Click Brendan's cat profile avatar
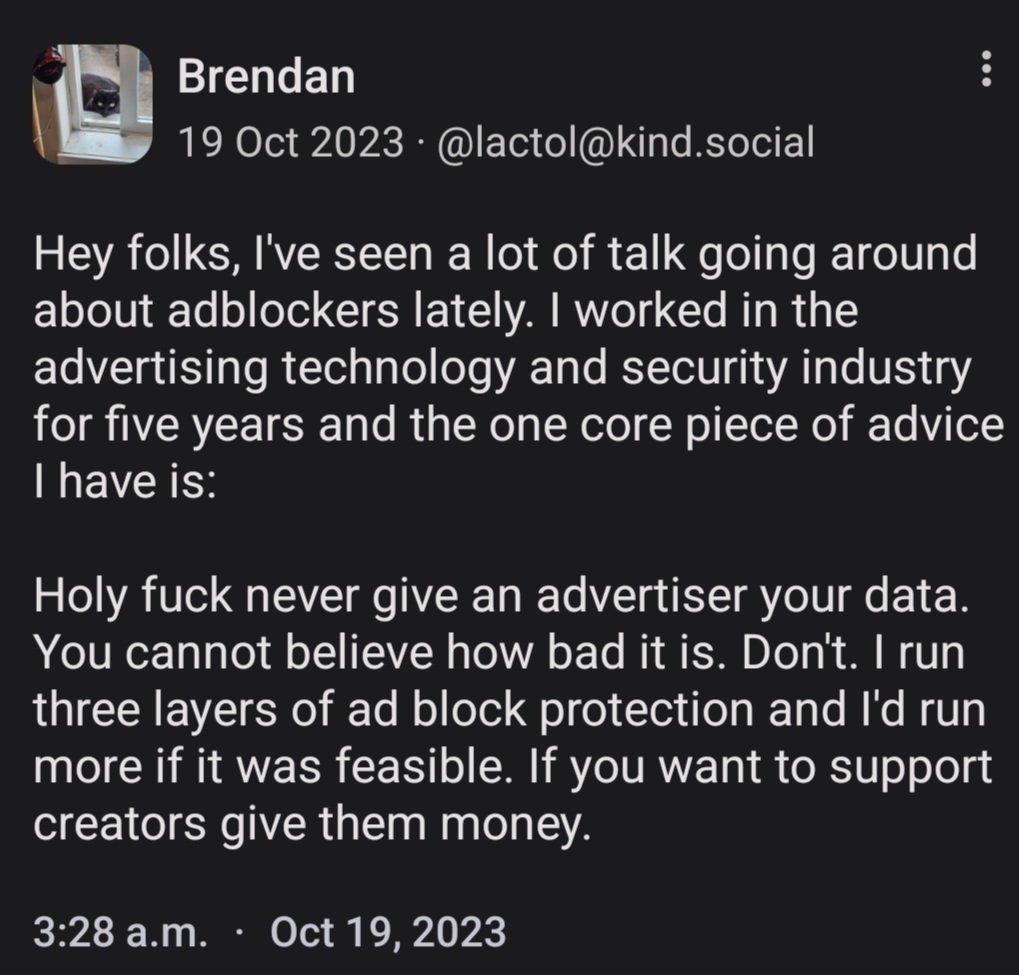The width and height of the screenshot is (1019, 975). (x=92, y=103)
